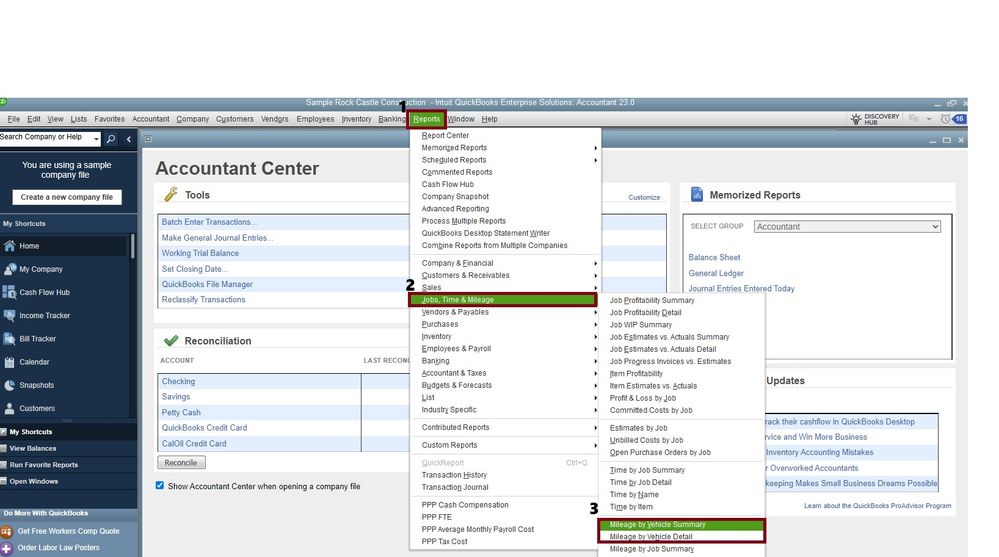
Task: Click the Reconciliation checkmark icon
Action: [x=171, y=341]
